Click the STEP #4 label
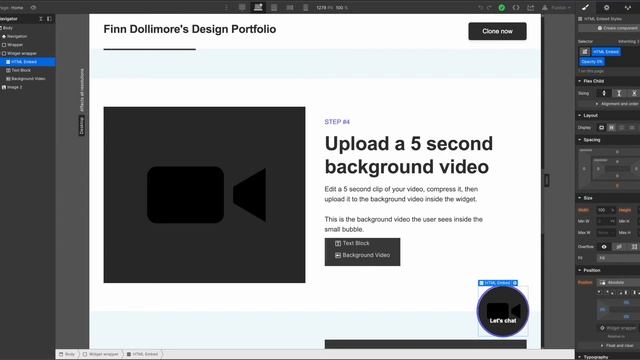640x360 pixels. [337, 122]
